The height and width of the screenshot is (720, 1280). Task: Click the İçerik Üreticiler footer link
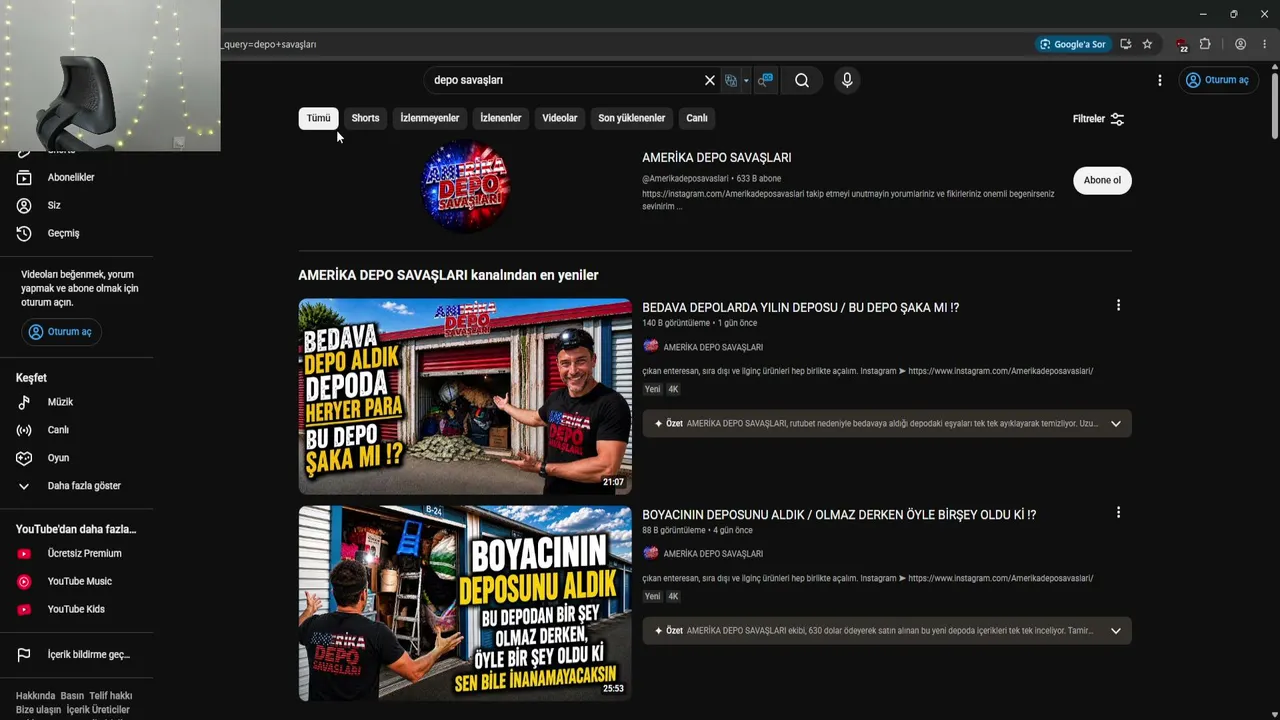[x=98, y=710]
